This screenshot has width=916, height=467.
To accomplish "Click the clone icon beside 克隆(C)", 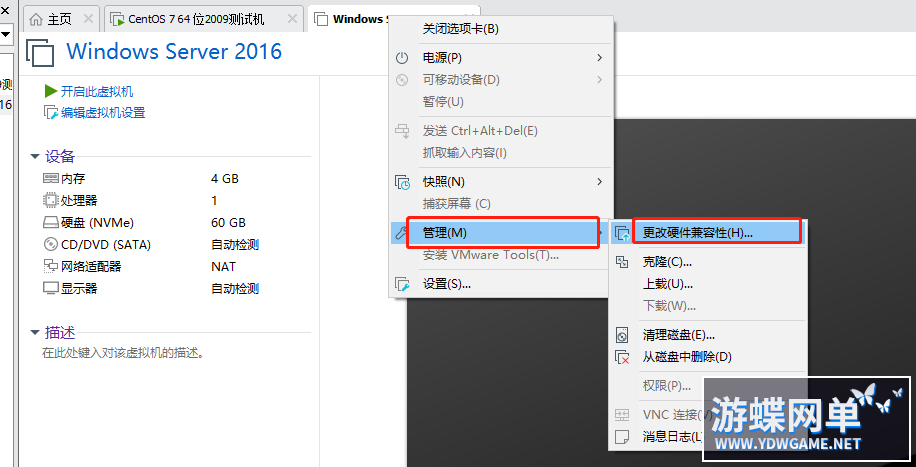I will (x=622, y=262).
